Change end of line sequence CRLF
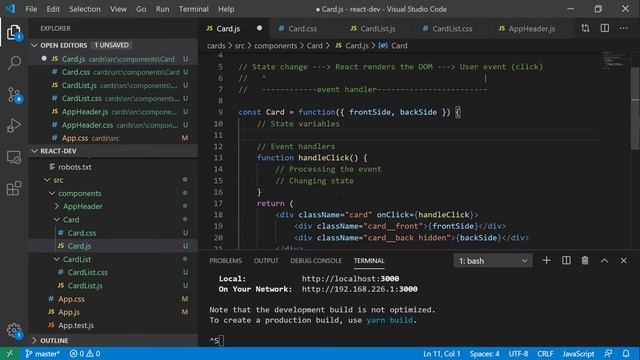The image size is (640, 360). (x=545, y=353)
